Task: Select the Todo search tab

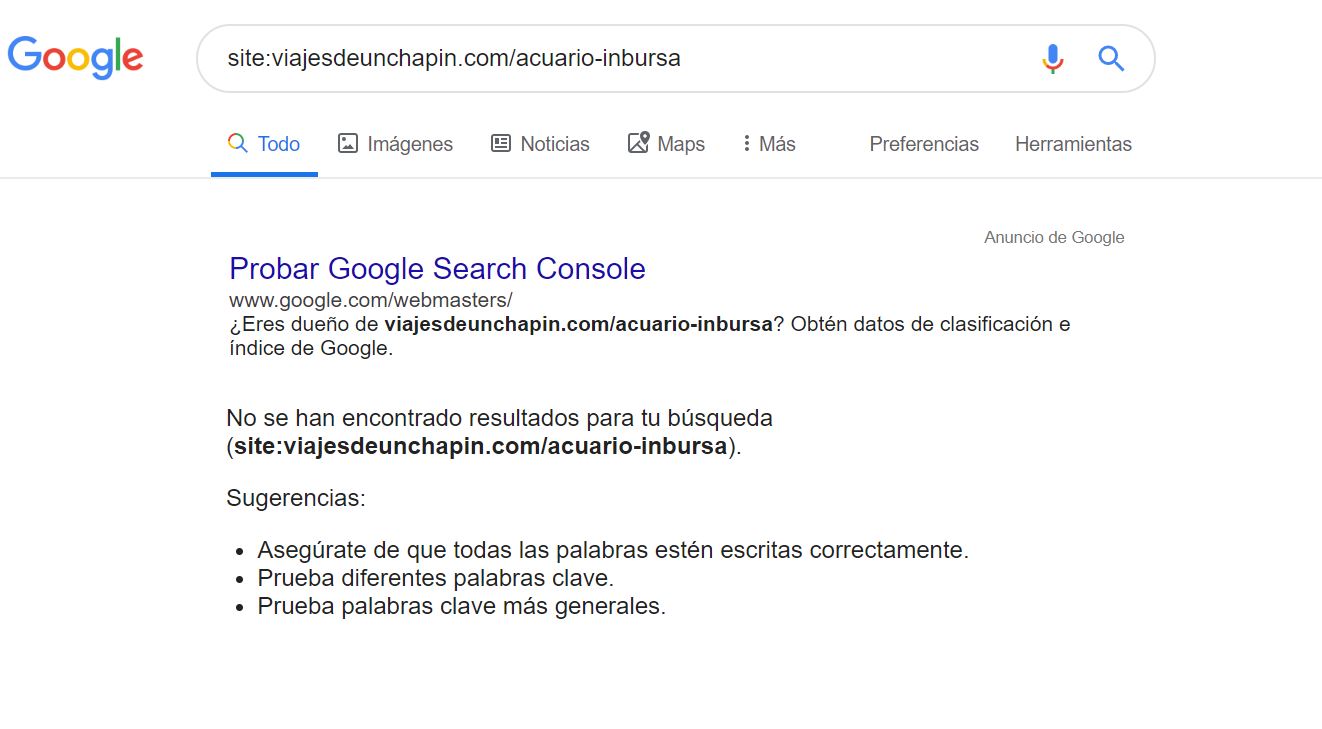Action: [x=264, y=144]
